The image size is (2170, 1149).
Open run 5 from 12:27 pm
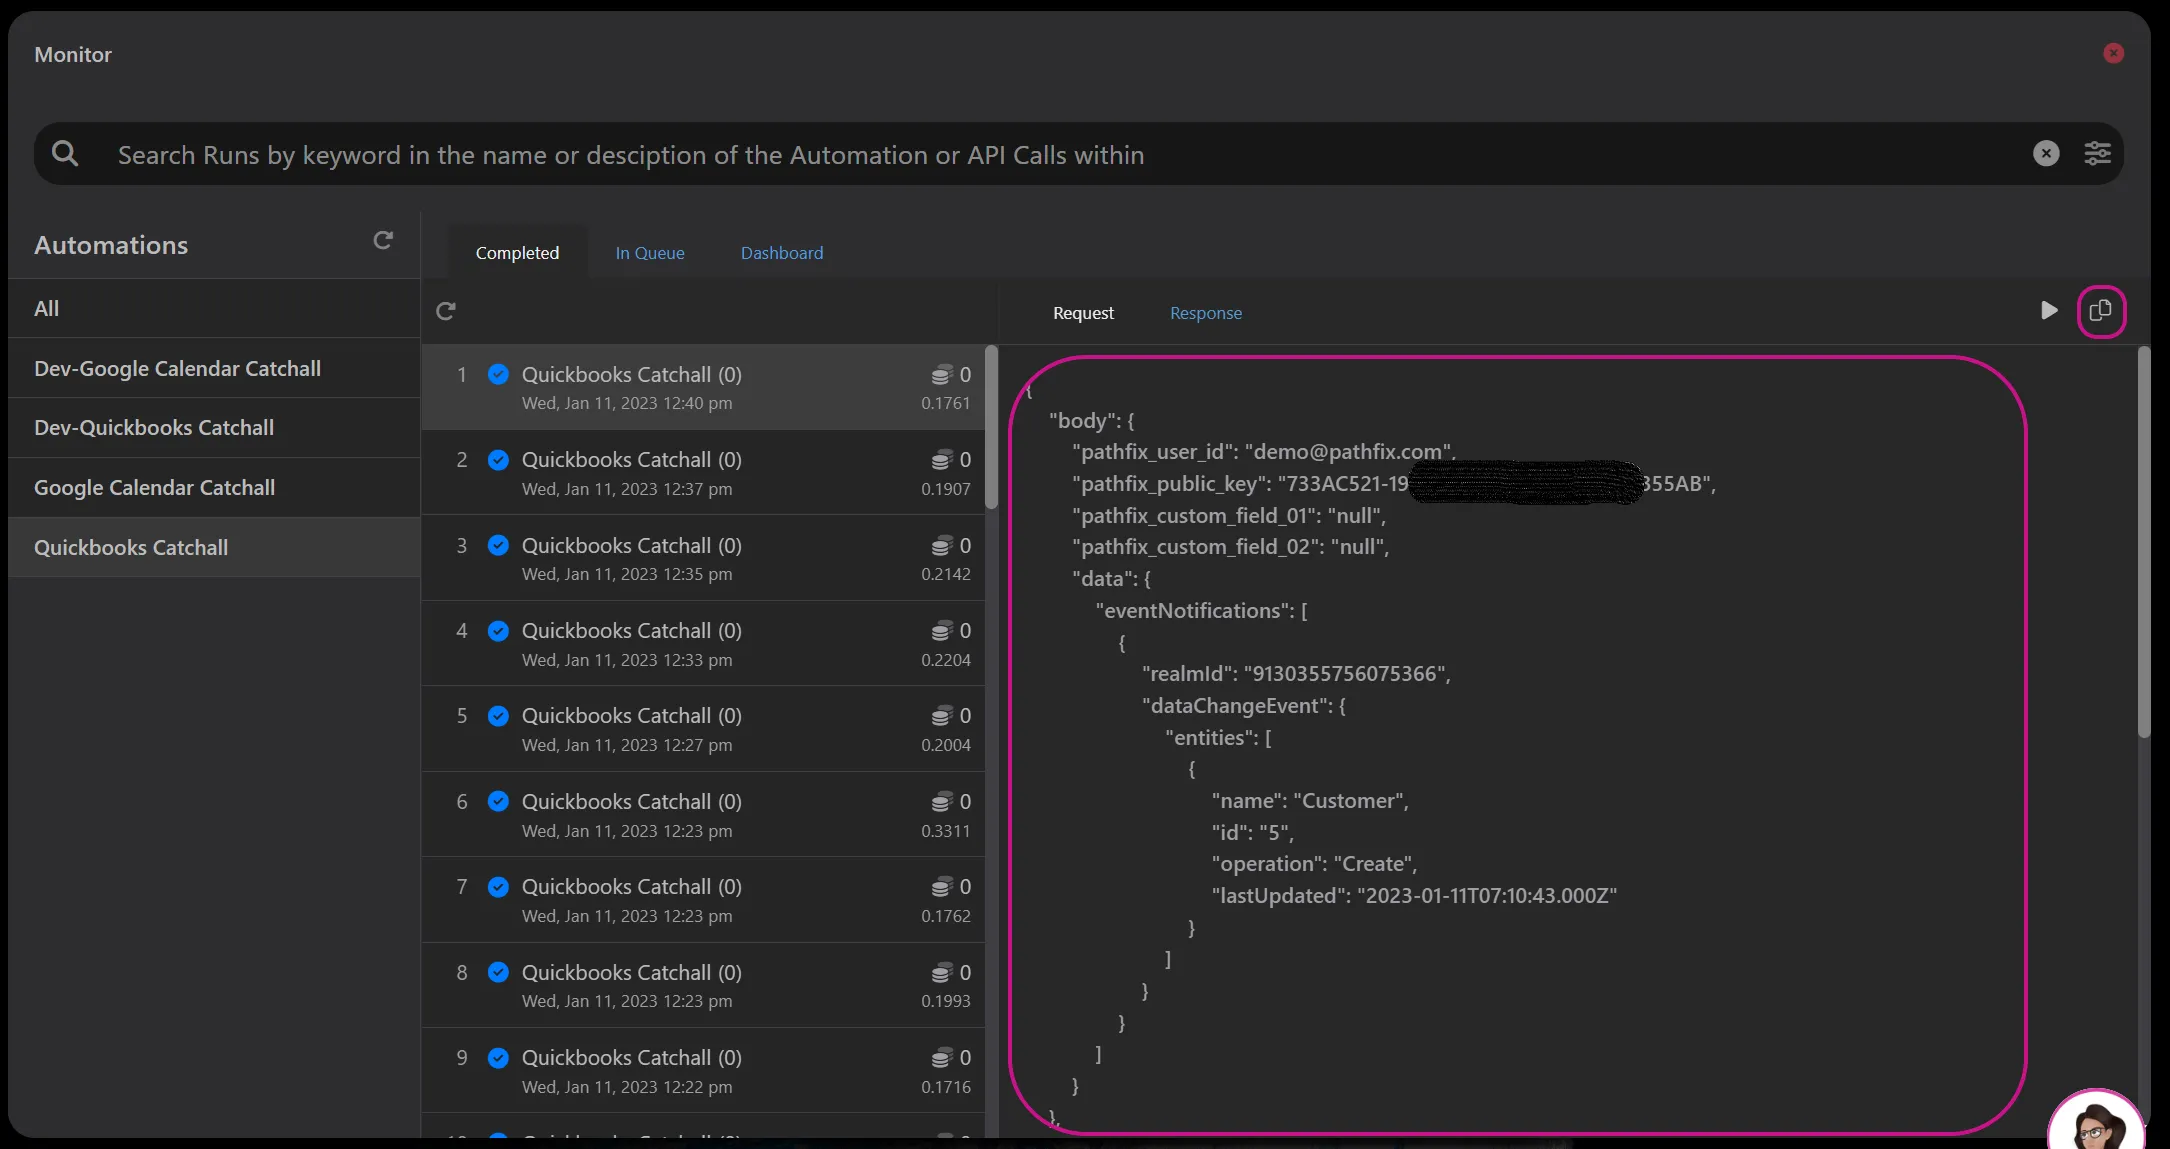[x=703, y=729]
